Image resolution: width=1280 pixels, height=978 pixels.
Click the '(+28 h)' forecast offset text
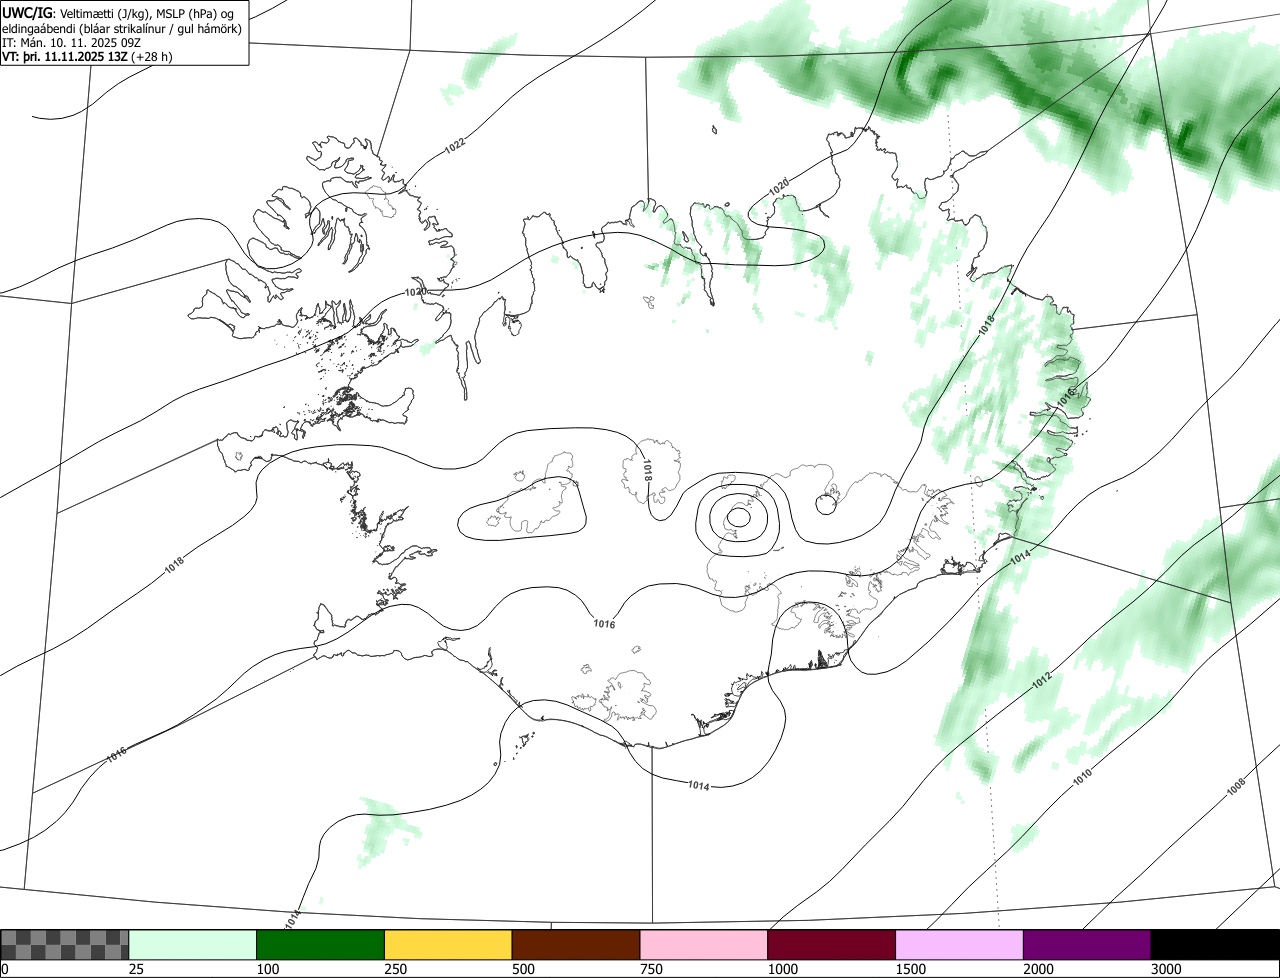click(x=151, y=56)
